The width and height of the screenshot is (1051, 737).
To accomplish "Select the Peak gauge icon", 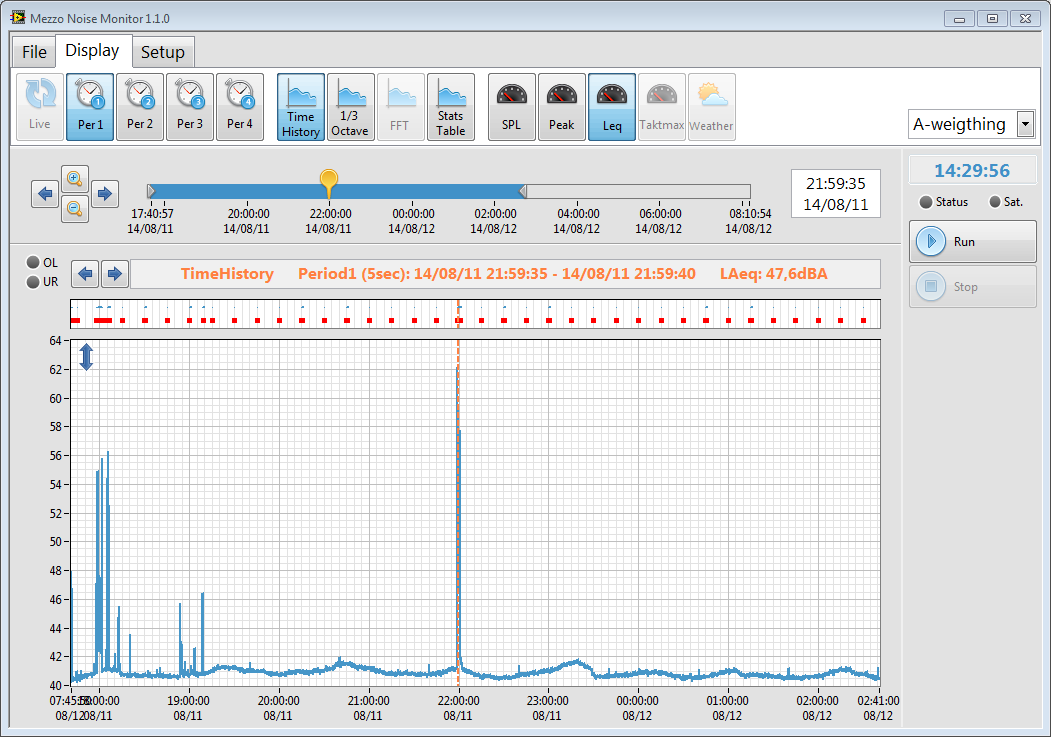I will point(562,106).
